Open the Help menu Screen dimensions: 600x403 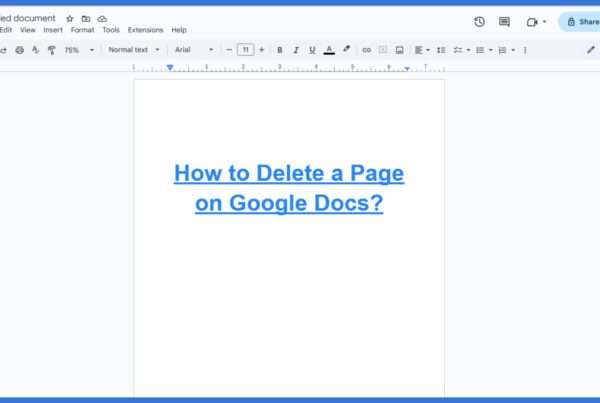179,30
